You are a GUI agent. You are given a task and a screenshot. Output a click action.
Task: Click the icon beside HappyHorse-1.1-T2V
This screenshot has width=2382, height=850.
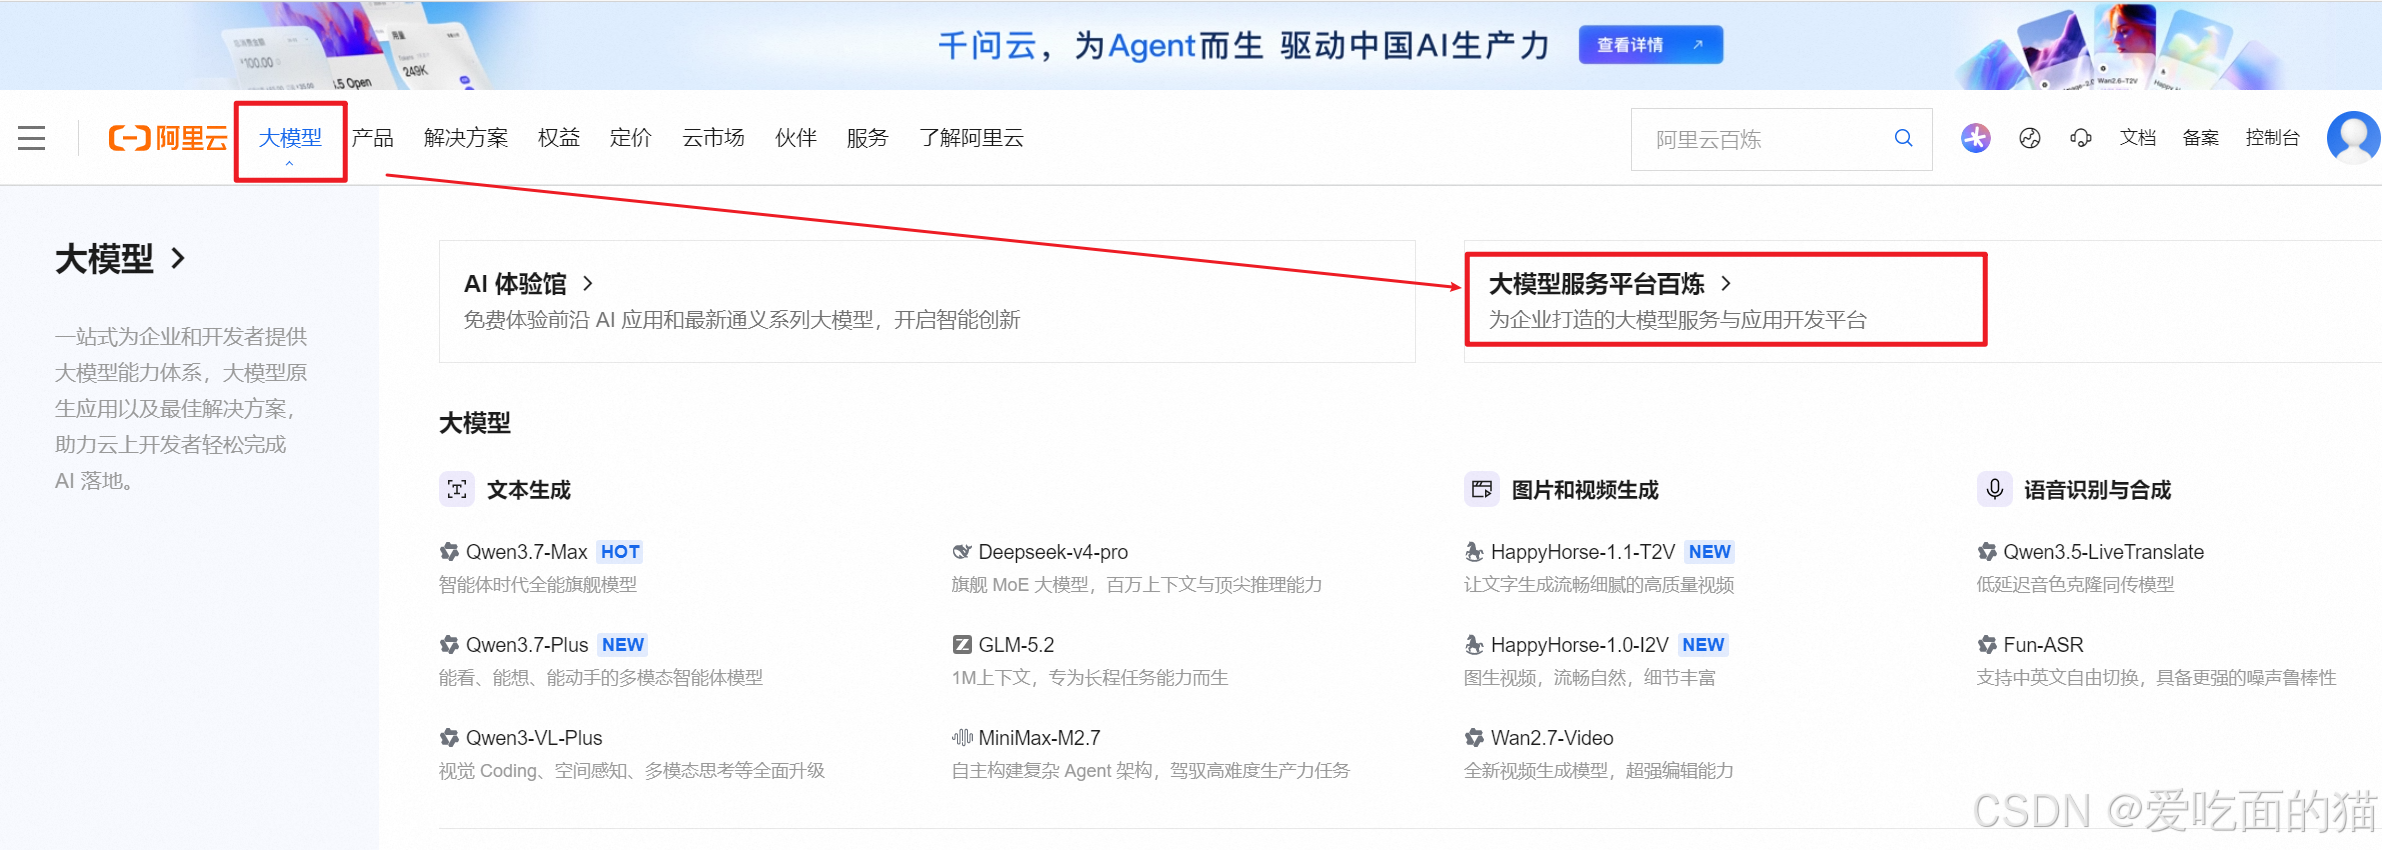click(x=1474, y=551)
